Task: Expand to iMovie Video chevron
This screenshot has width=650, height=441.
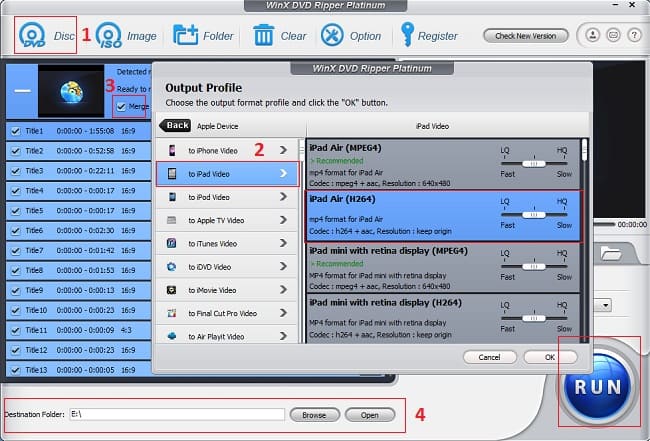Action: [x=284, y=289]
